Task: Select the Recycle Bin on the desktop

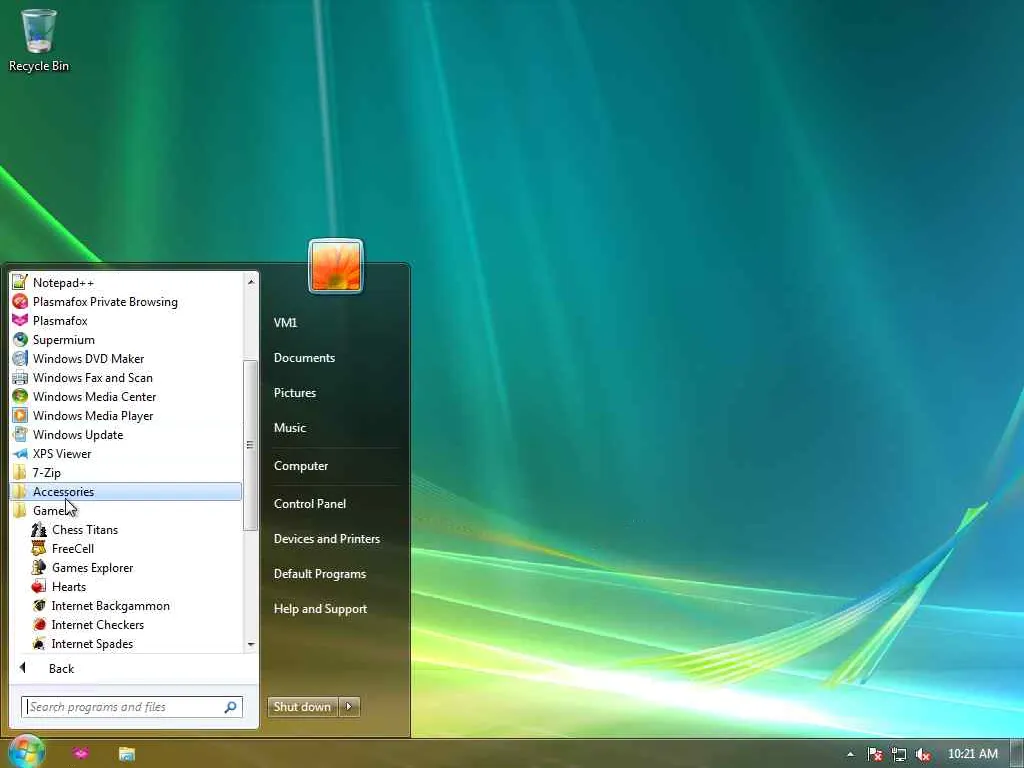Action: pos(39,40)
